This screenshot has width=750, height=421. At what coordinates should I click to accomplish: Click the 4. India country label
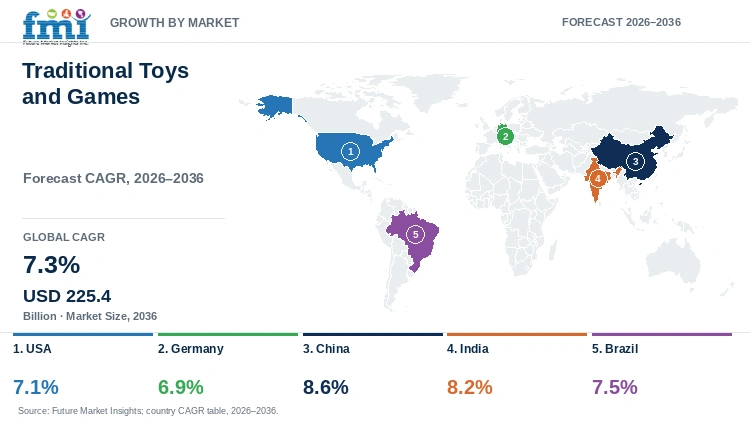point(468,349)
